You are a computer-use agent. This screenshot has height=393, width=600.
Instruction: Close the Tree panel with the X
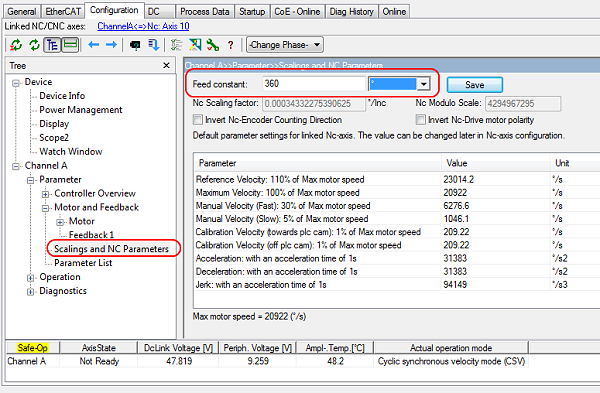pos(166,65)
